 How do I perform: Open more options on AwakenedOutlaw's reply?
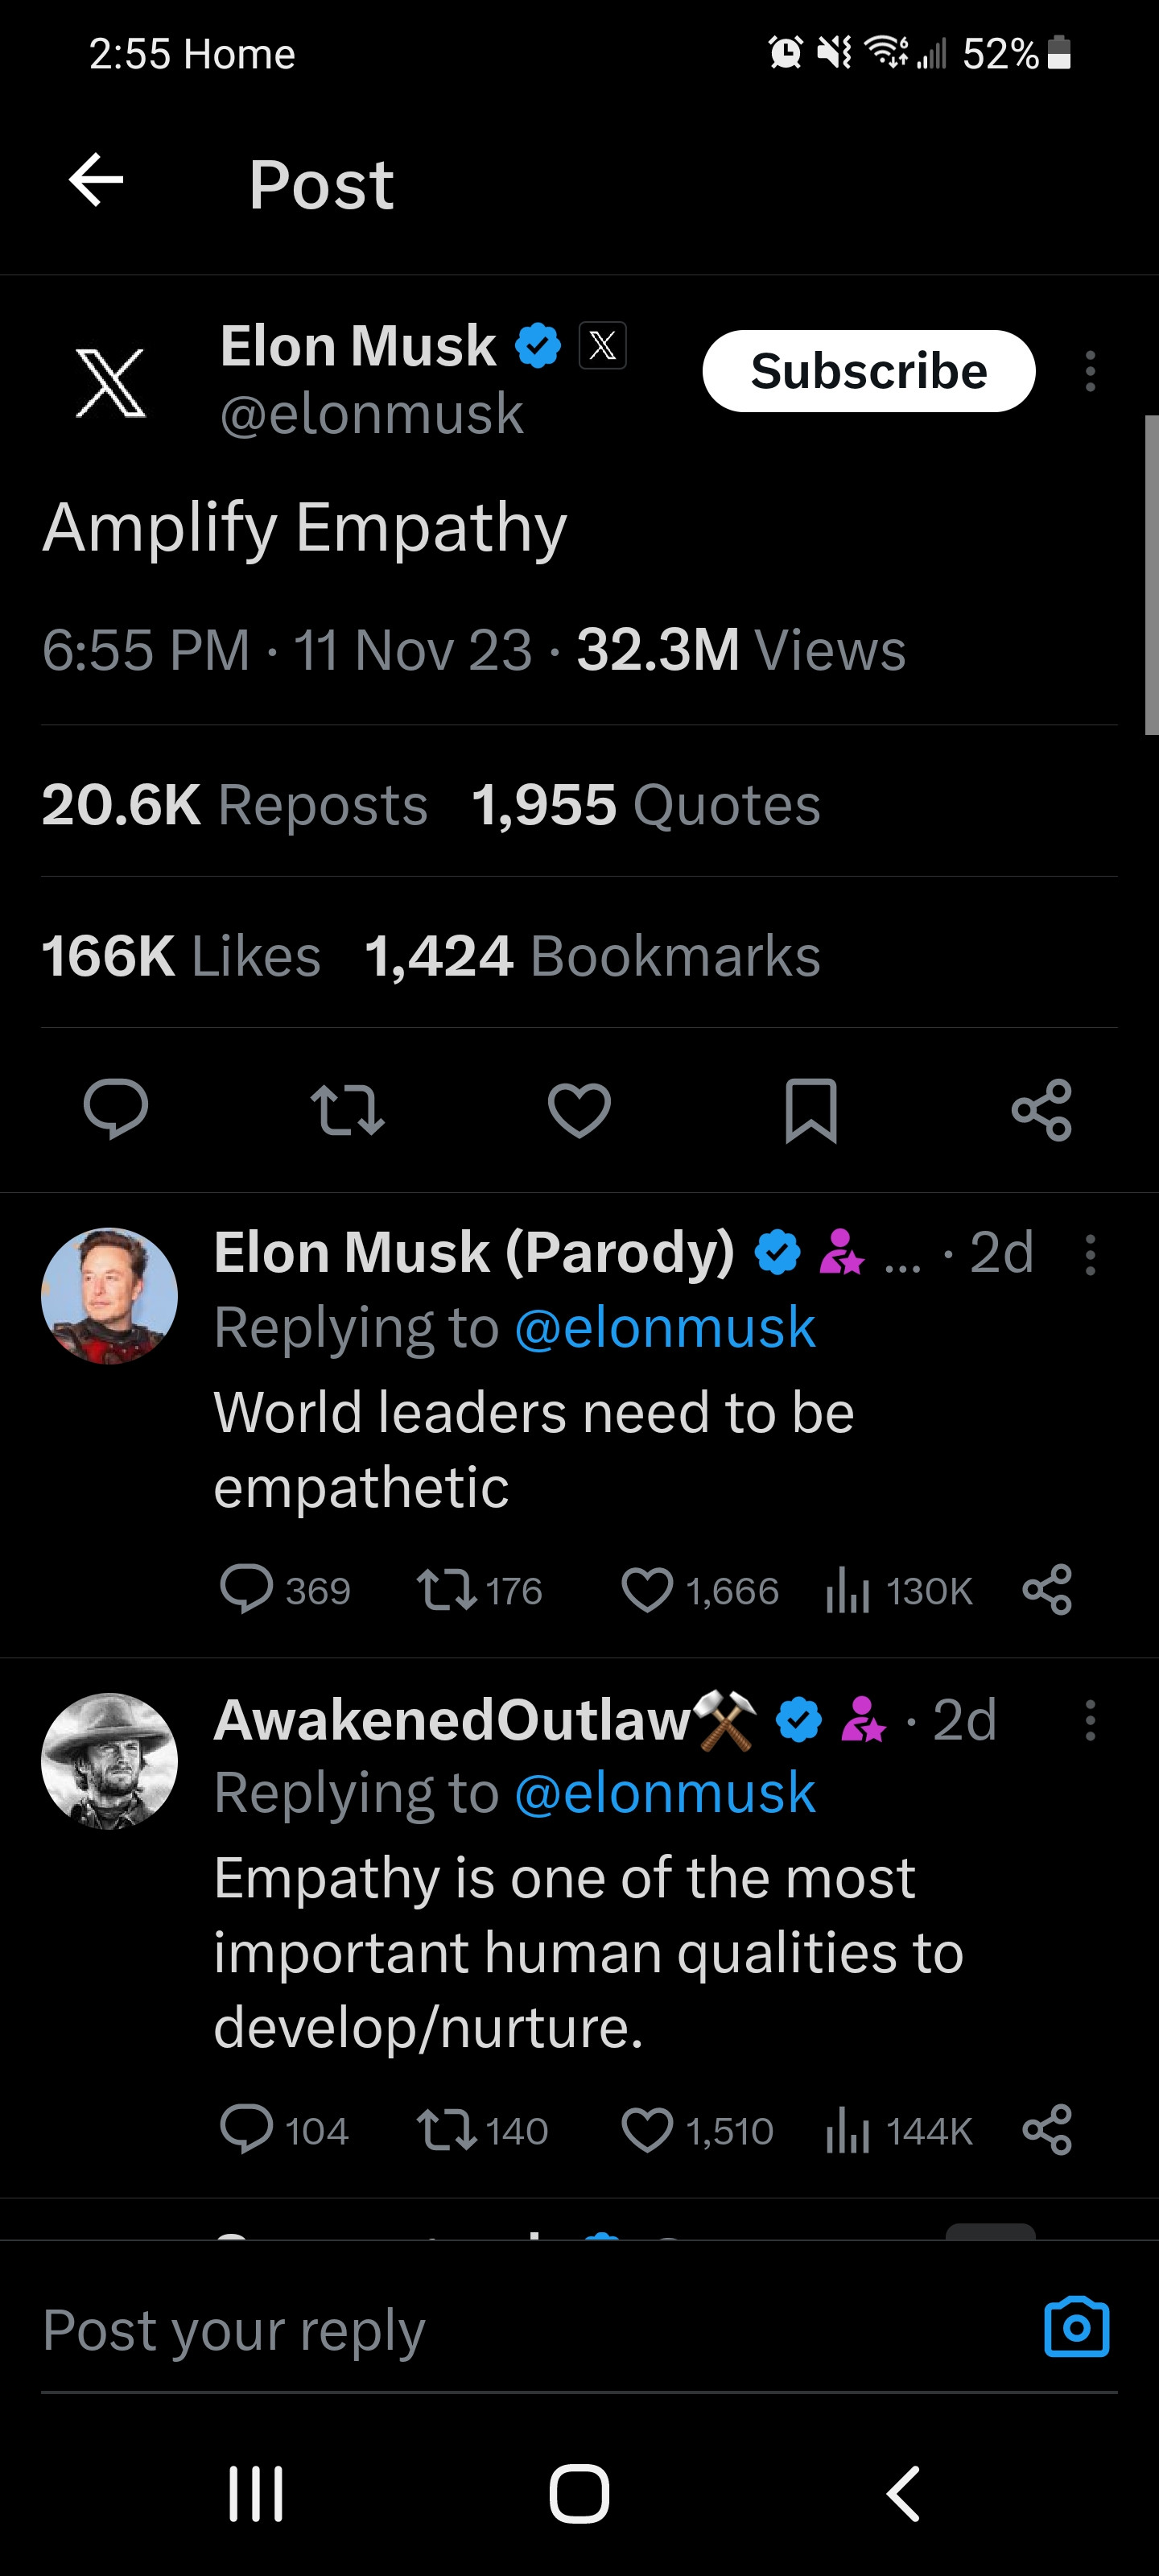click(x=1090, y=1720)
